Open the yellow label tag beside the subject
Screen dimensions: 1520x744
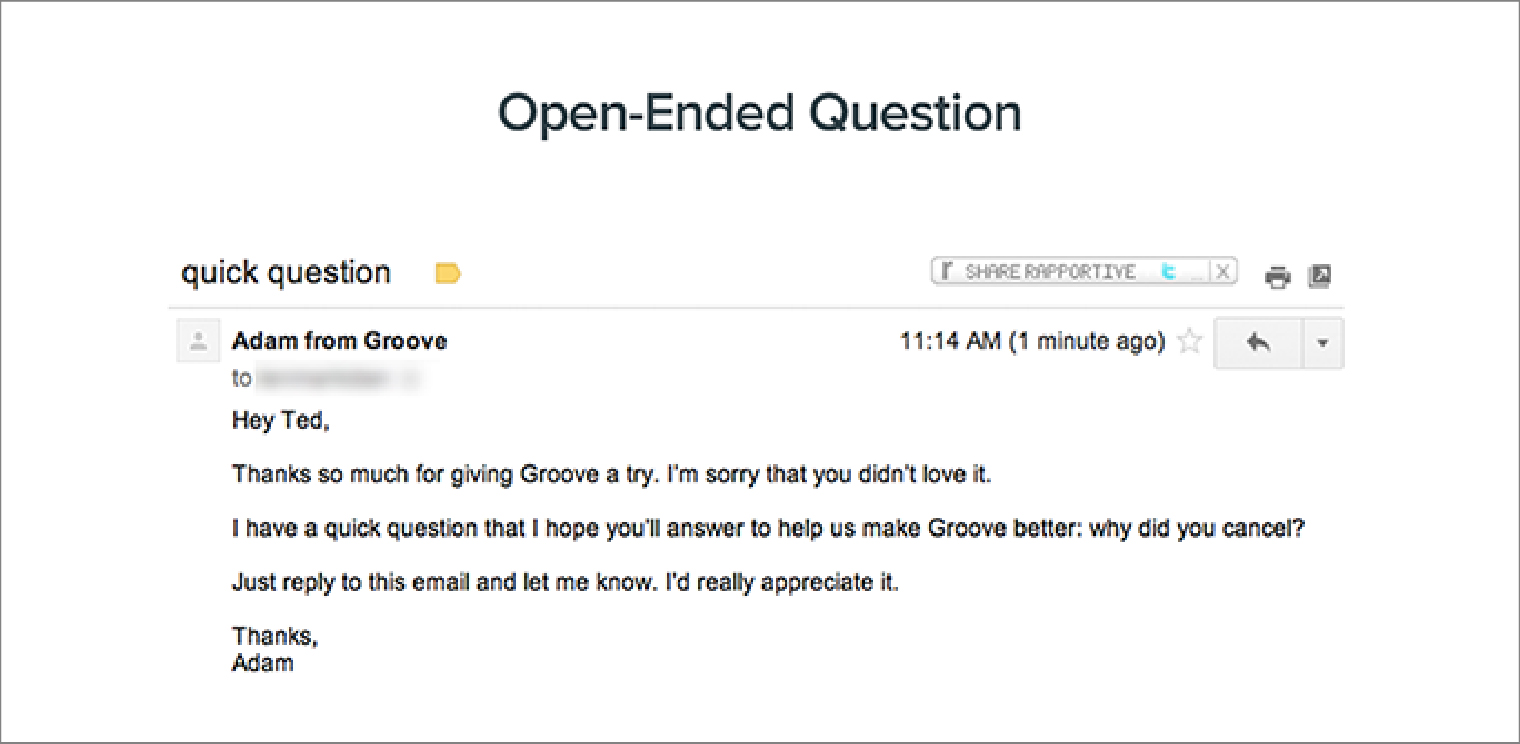coord(447,272)
